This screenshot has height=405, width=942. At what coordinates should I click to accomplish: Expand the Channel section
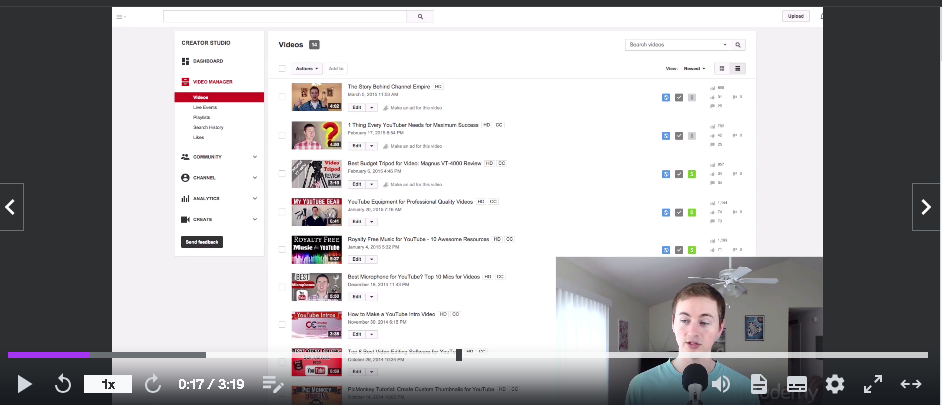pos(255,178)
